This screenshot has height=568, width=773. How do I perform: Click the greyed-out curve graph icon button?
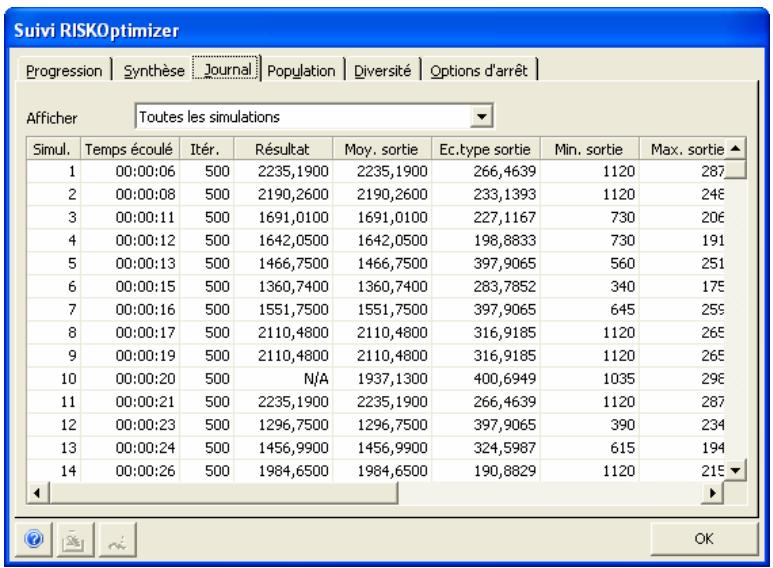coord(117,540)
